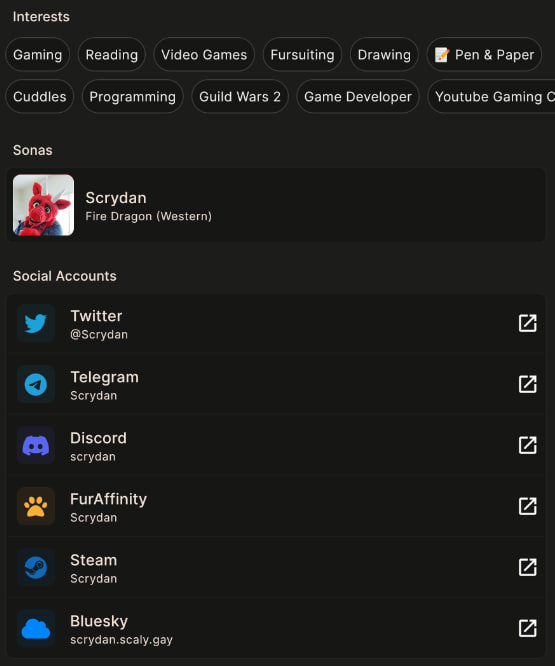The image size is (555, 666).
Task: Open FurAffinity external link icon
Action: pos(527,506)
